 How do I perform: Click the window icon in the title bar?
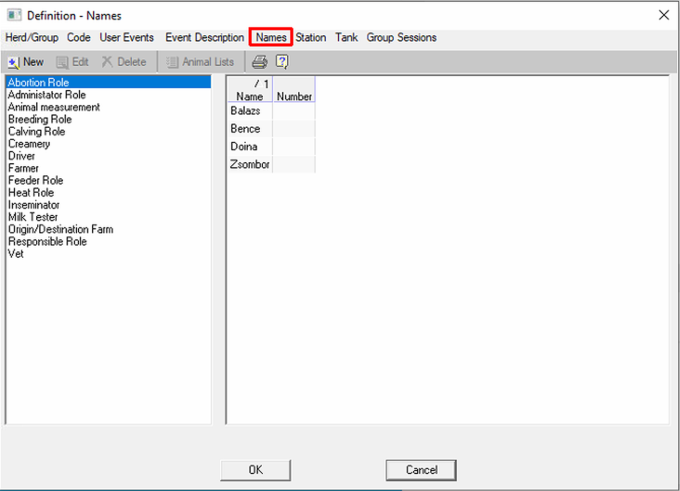click(x=14, y=15)
